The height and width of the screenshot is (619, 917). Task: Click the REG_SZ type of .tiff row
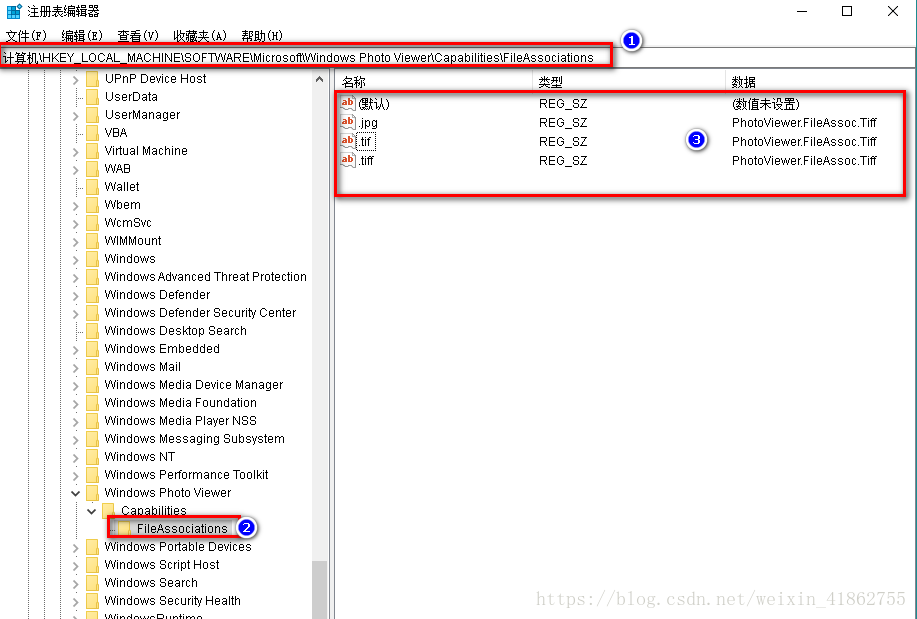pos(563,160)
